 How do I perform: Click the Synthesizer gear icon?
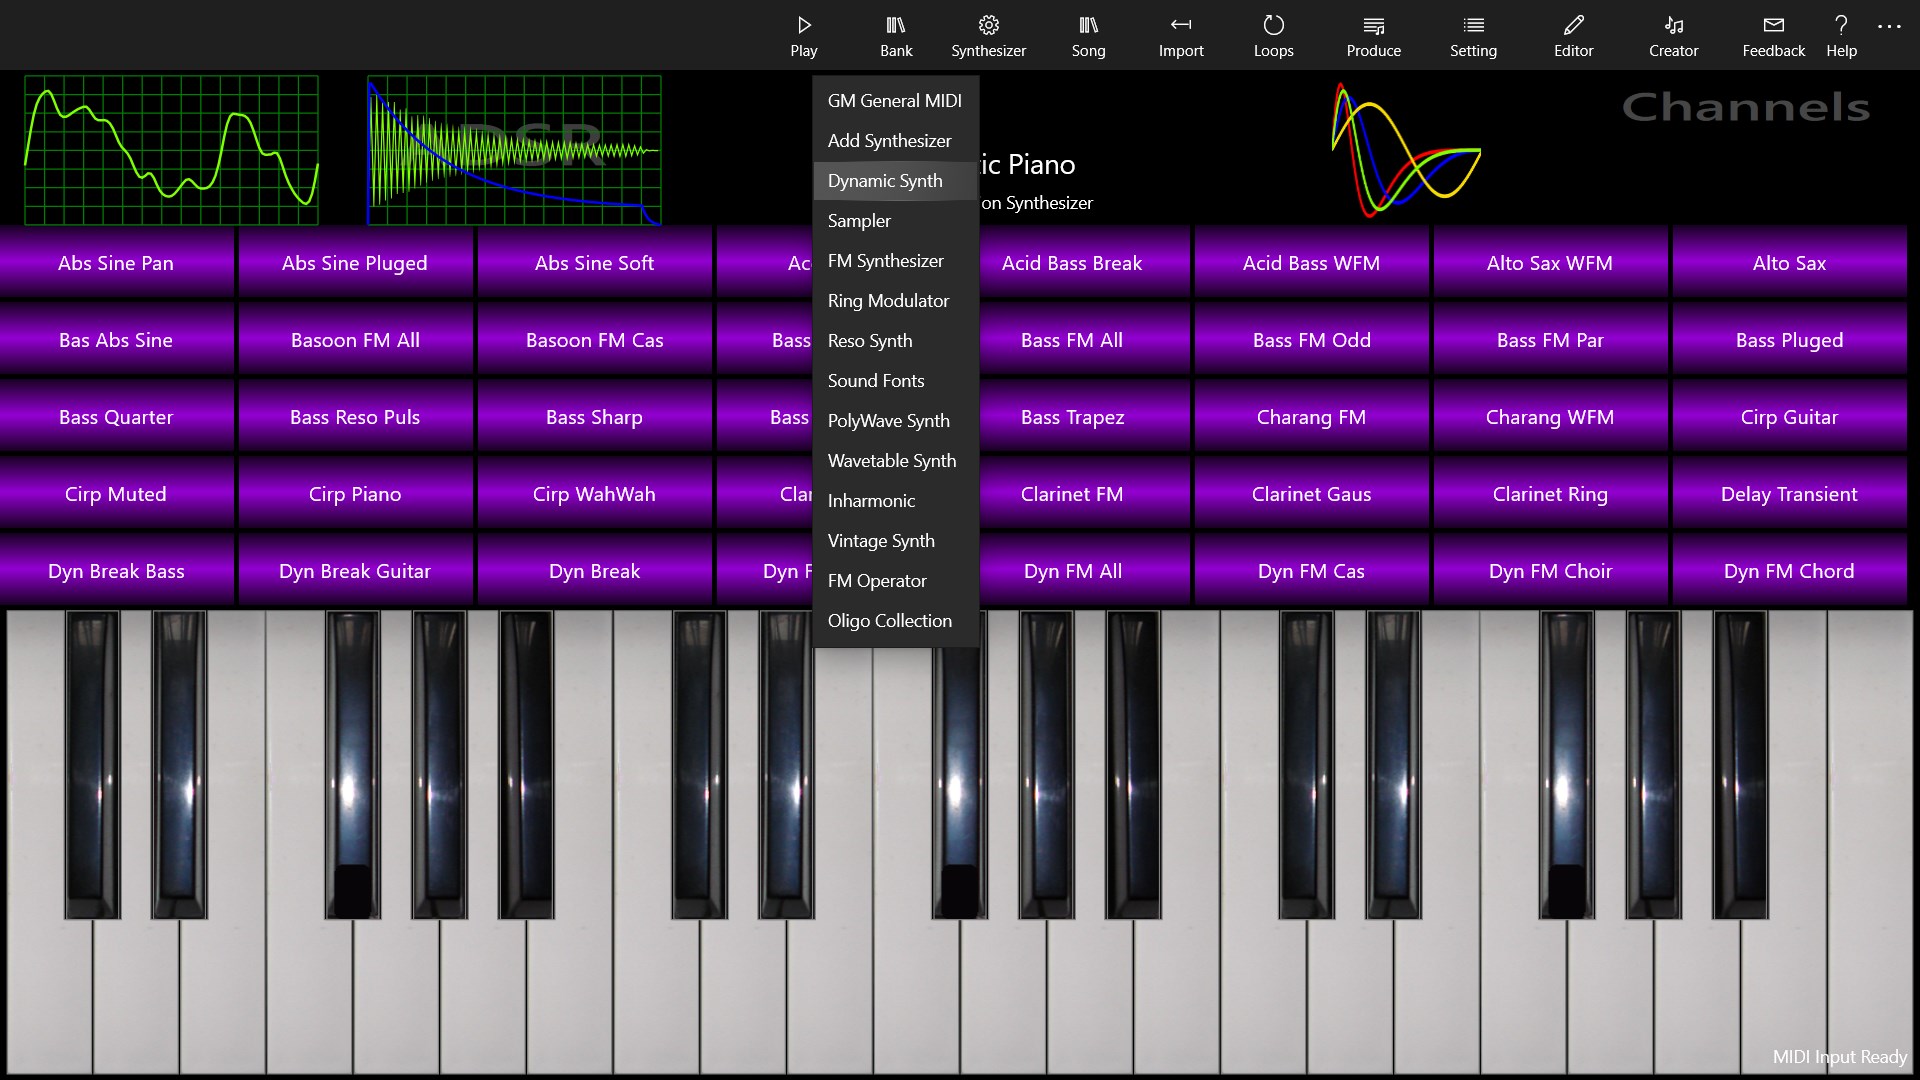[988, 35]
